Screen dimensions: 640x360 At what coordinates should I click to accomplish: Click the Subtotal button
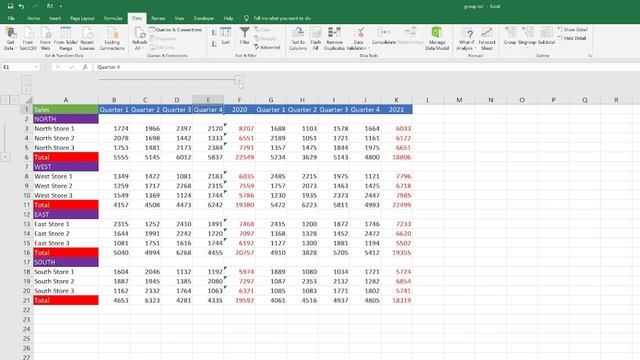(546, 36)
